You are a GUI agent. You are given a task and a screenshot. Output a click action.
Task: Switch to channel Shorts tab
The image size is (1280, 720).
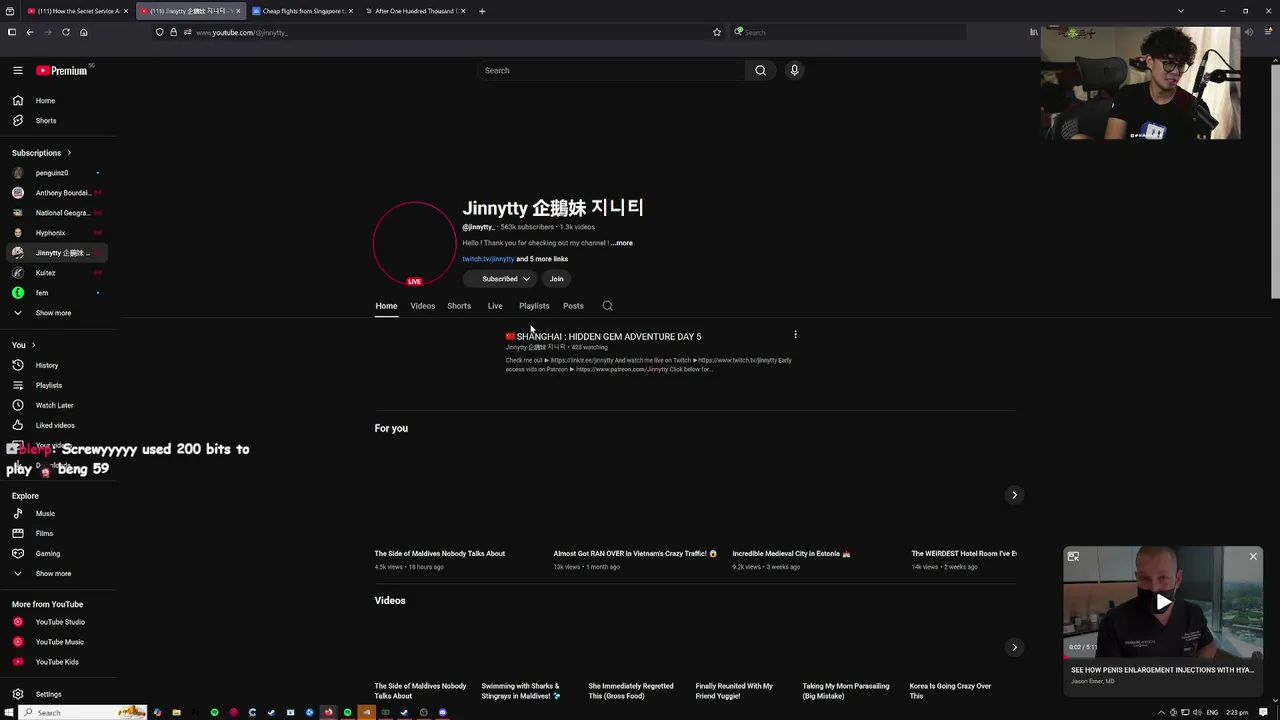pos(459,306)
